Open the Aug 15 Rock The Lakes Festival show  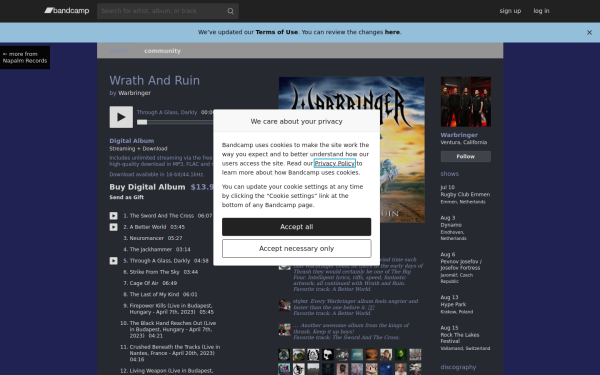click(465, 338)
